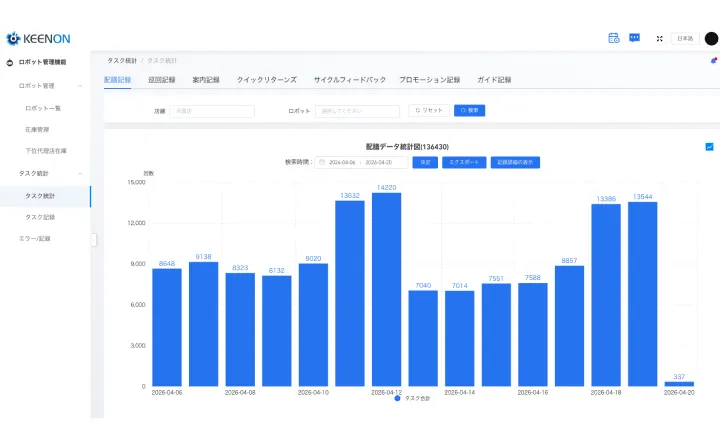Open the calendar icon in top header
Viewport: 720px width, 445px height.
coord(614,38)
